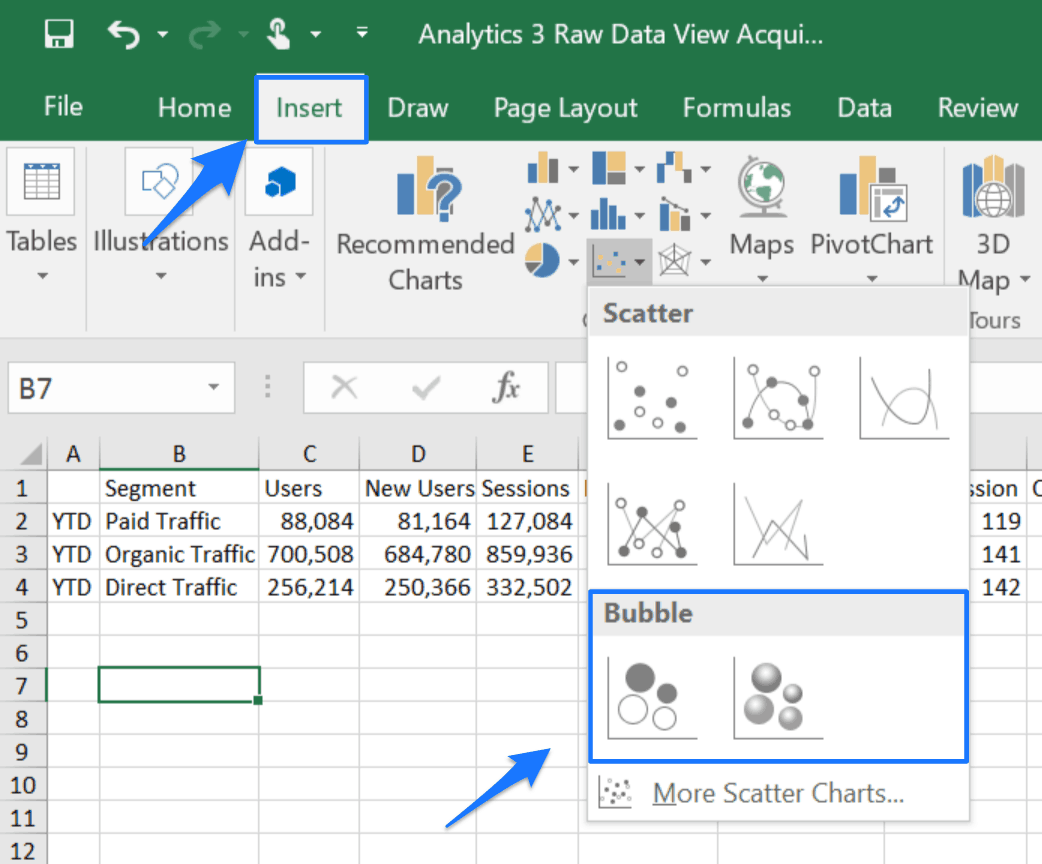Click the Cancel X formula bar button

(344, 387)
